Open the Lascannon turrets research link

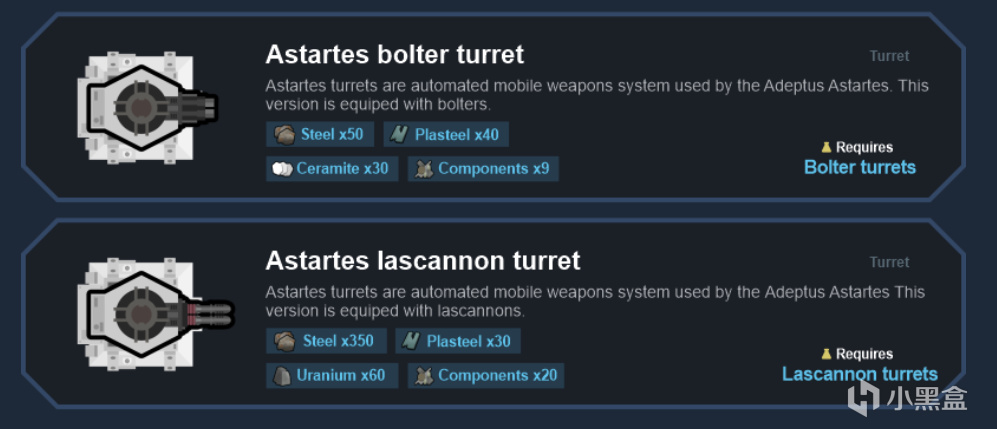859,374
